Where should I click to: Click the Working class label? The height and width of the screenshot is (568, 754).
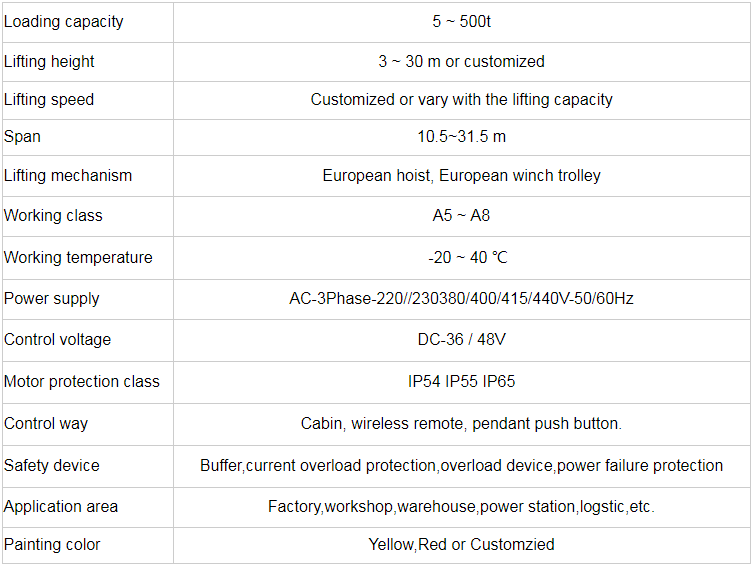click(53, 216)
